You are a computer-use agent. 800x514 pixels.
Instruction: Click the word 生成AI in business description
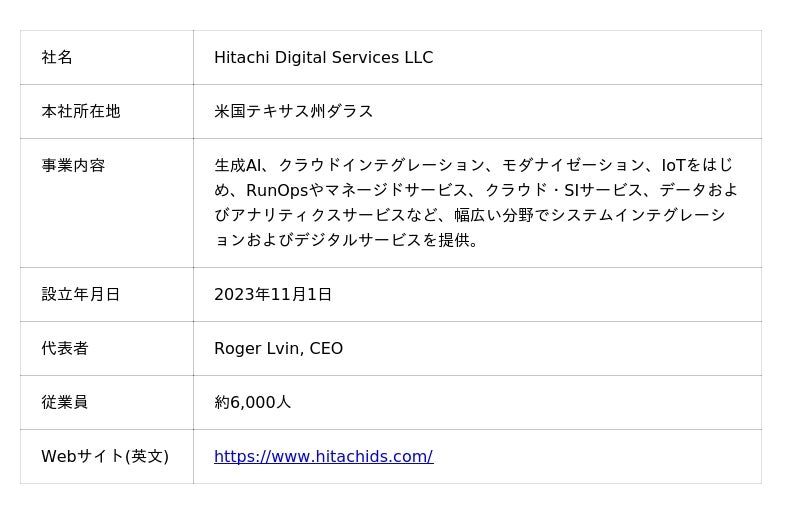[238, 166]
